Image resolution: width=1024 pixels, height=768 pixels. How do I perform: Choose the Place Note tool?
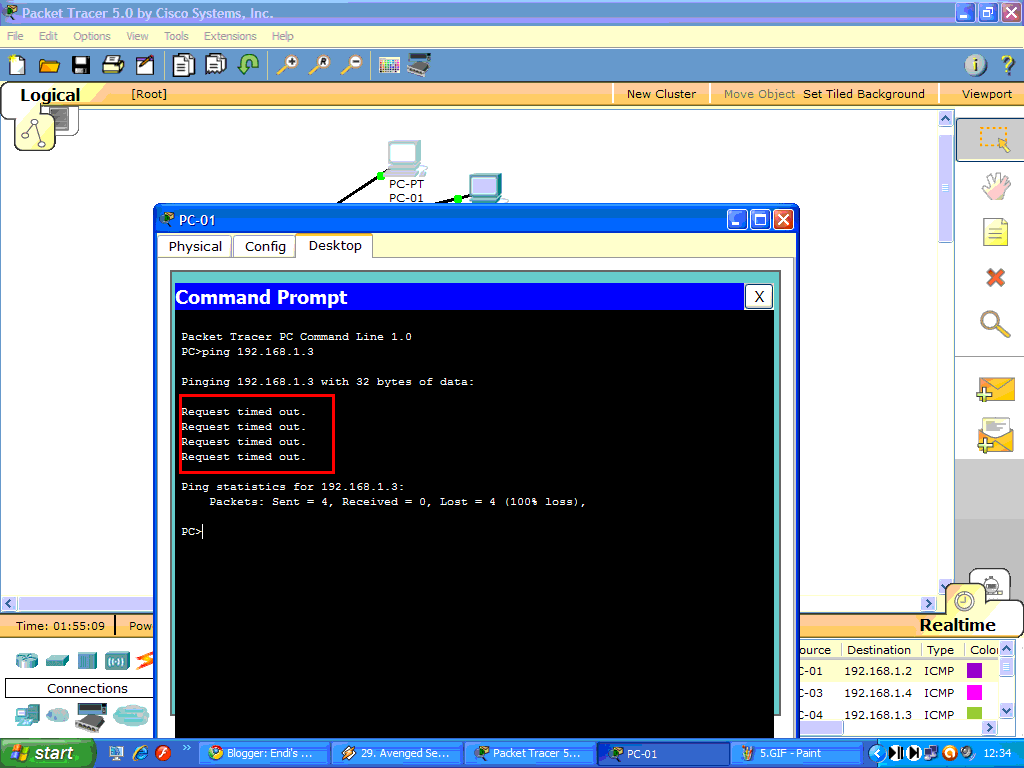(x=995, y=232)
